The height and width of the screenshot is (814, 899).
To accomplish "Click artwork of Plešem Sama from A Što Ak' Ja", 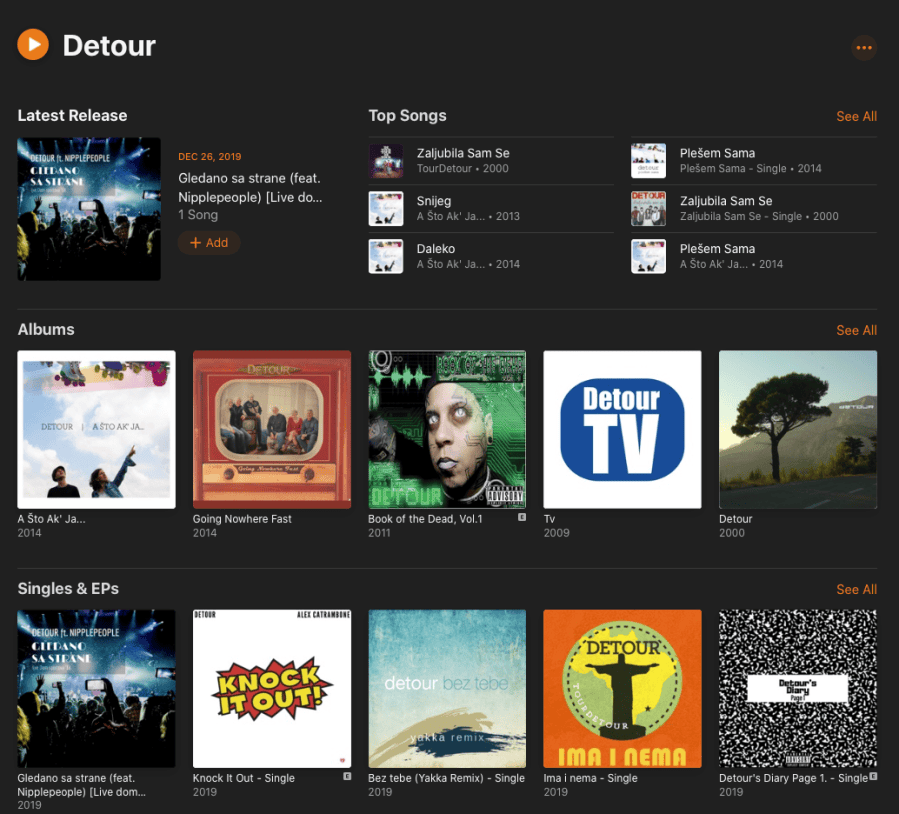I will tap(648, 256).
